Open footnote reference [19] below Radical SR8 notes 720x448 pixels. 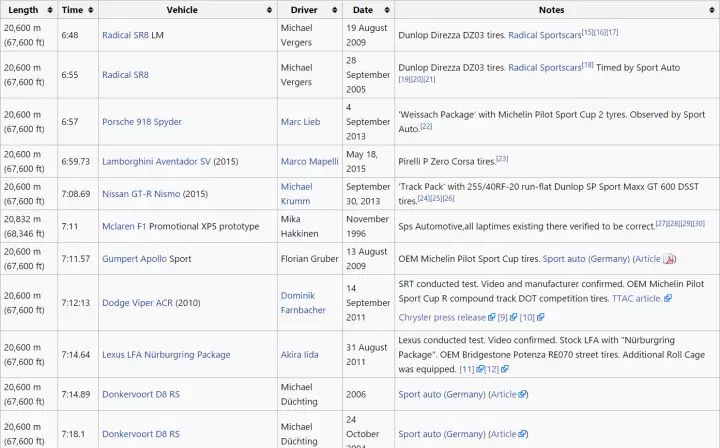click(x=404, y=79)
